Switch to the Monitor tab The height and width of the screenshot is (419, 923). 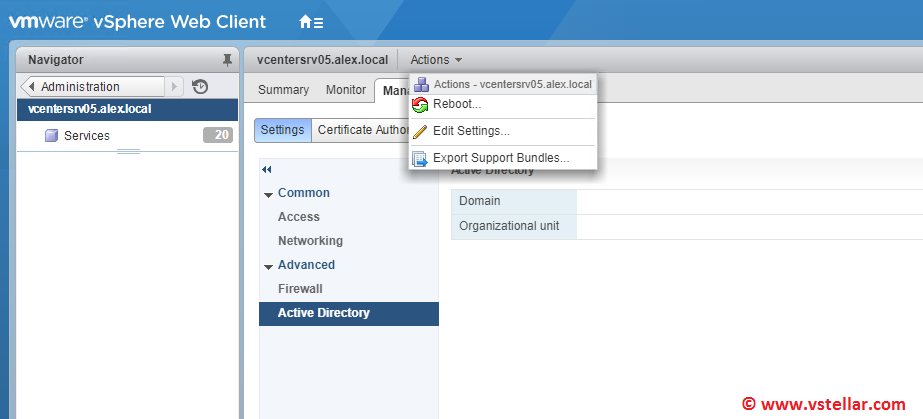coord(346,90)
